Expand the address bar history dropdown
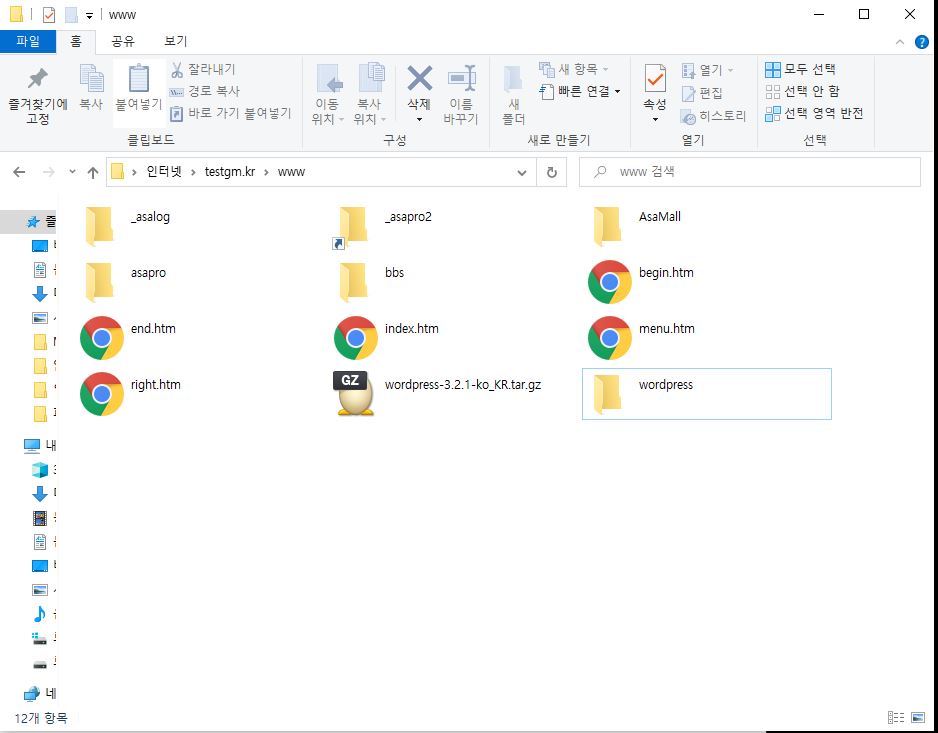Image resolution: width=938 pixels, height=733 pixels. pos(522,172)
